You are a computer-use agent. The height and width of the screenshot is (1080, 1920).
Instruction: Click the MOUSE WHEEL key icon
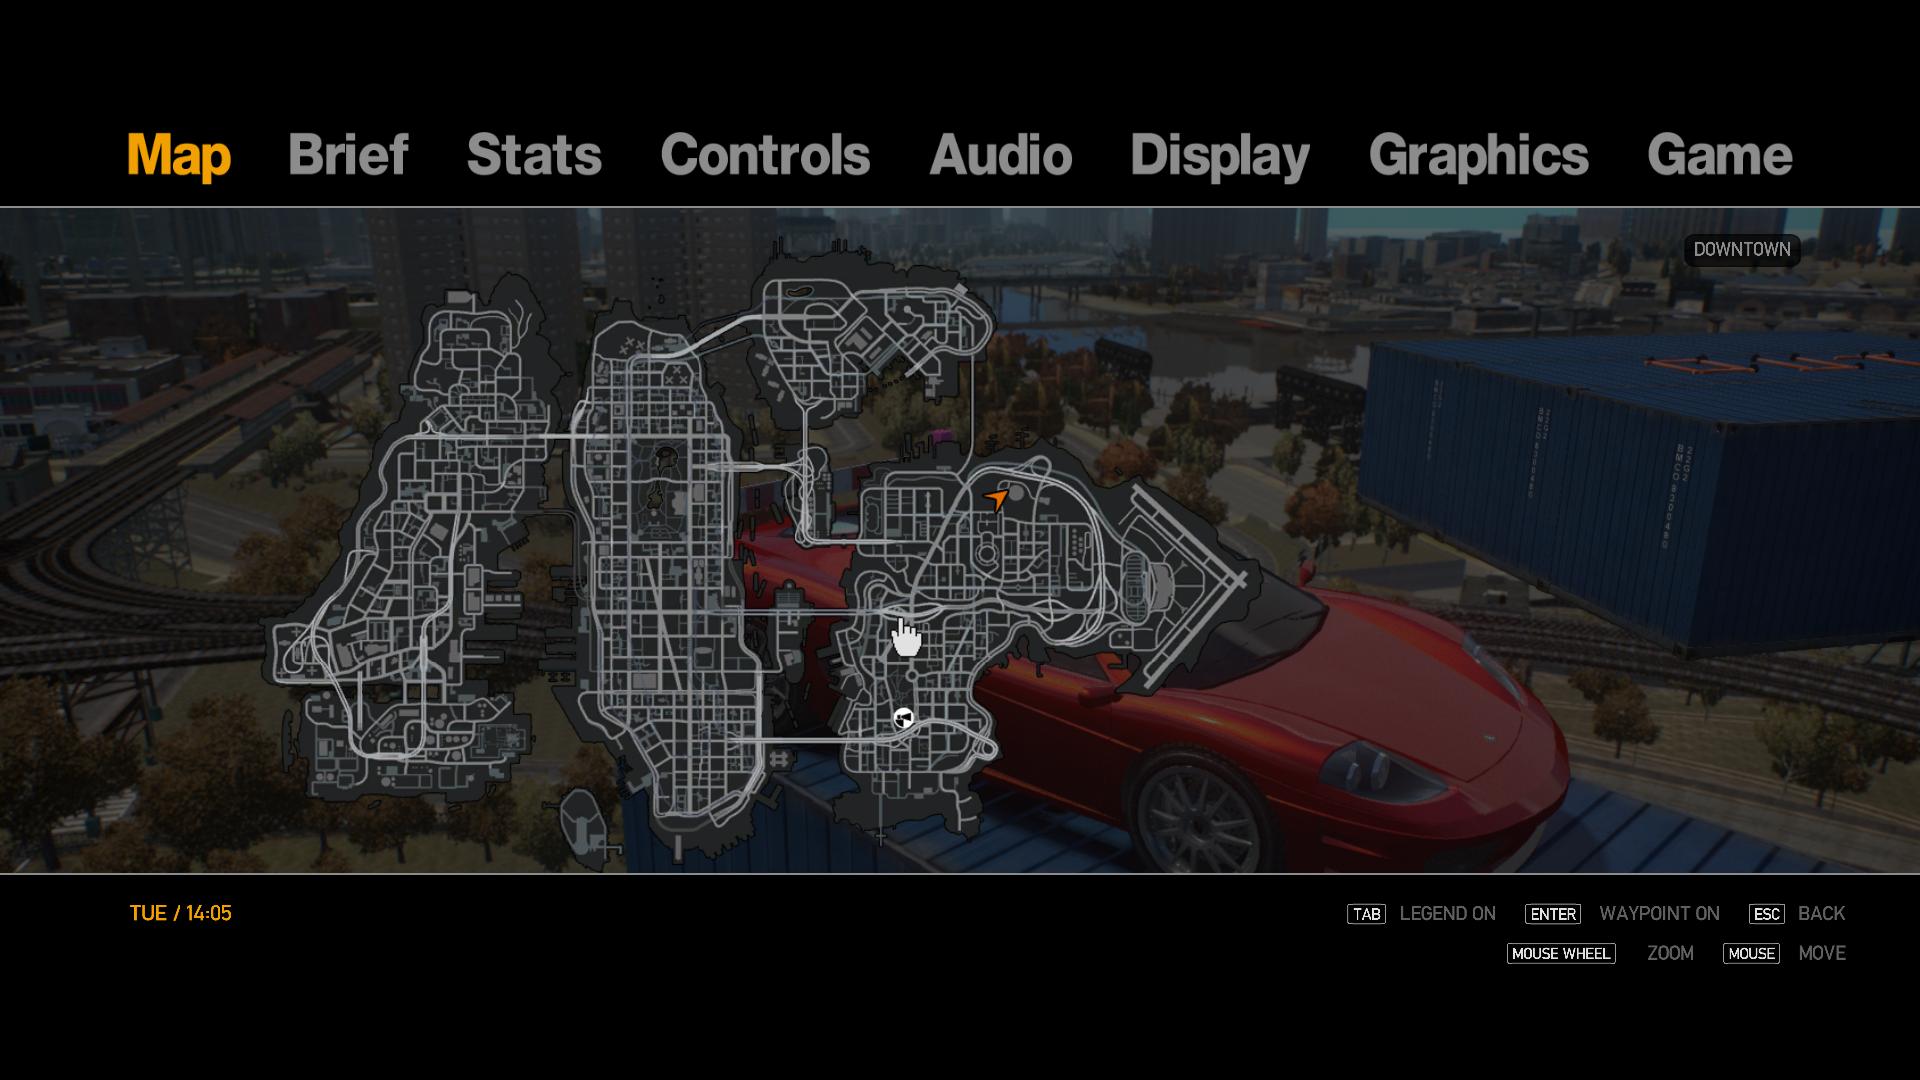point(1561,954)
